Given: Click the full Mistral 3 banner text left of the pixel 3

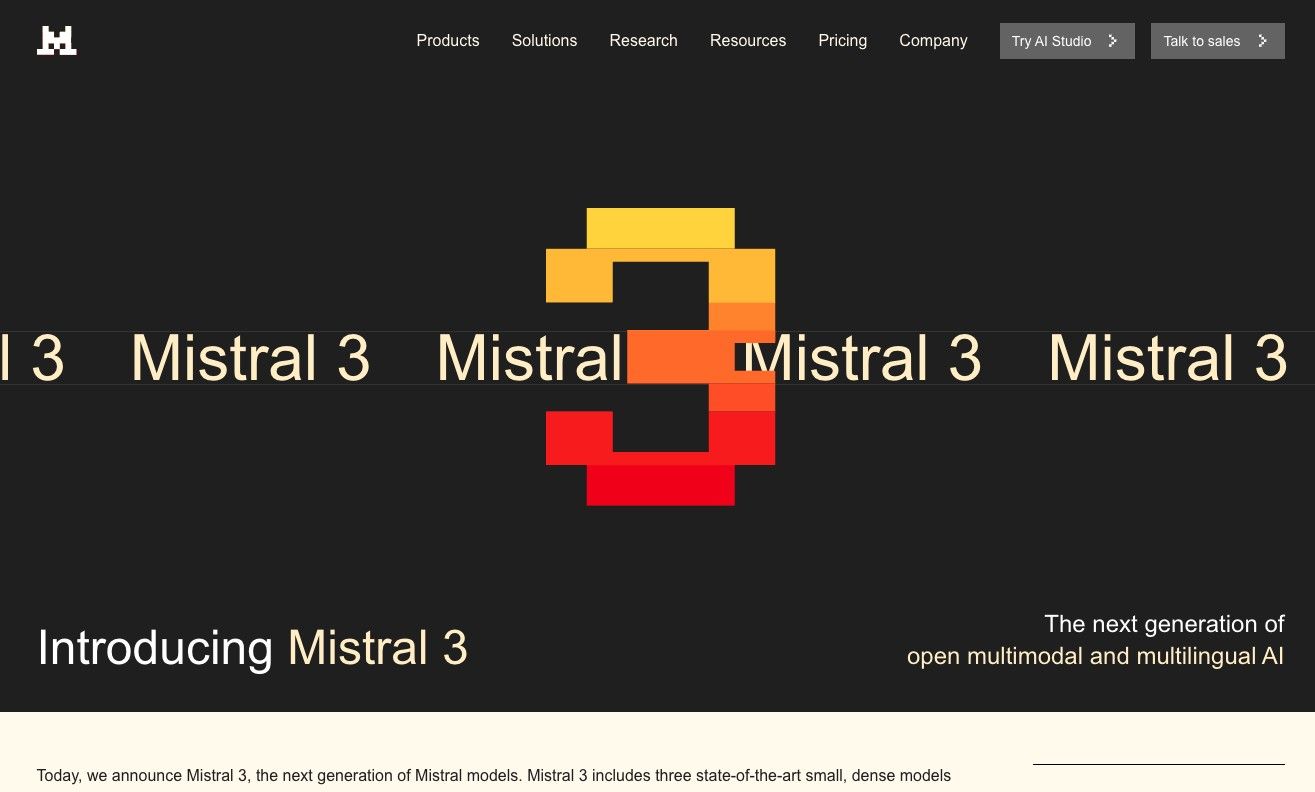Looking at the screenshot, I should coord(250,358).
